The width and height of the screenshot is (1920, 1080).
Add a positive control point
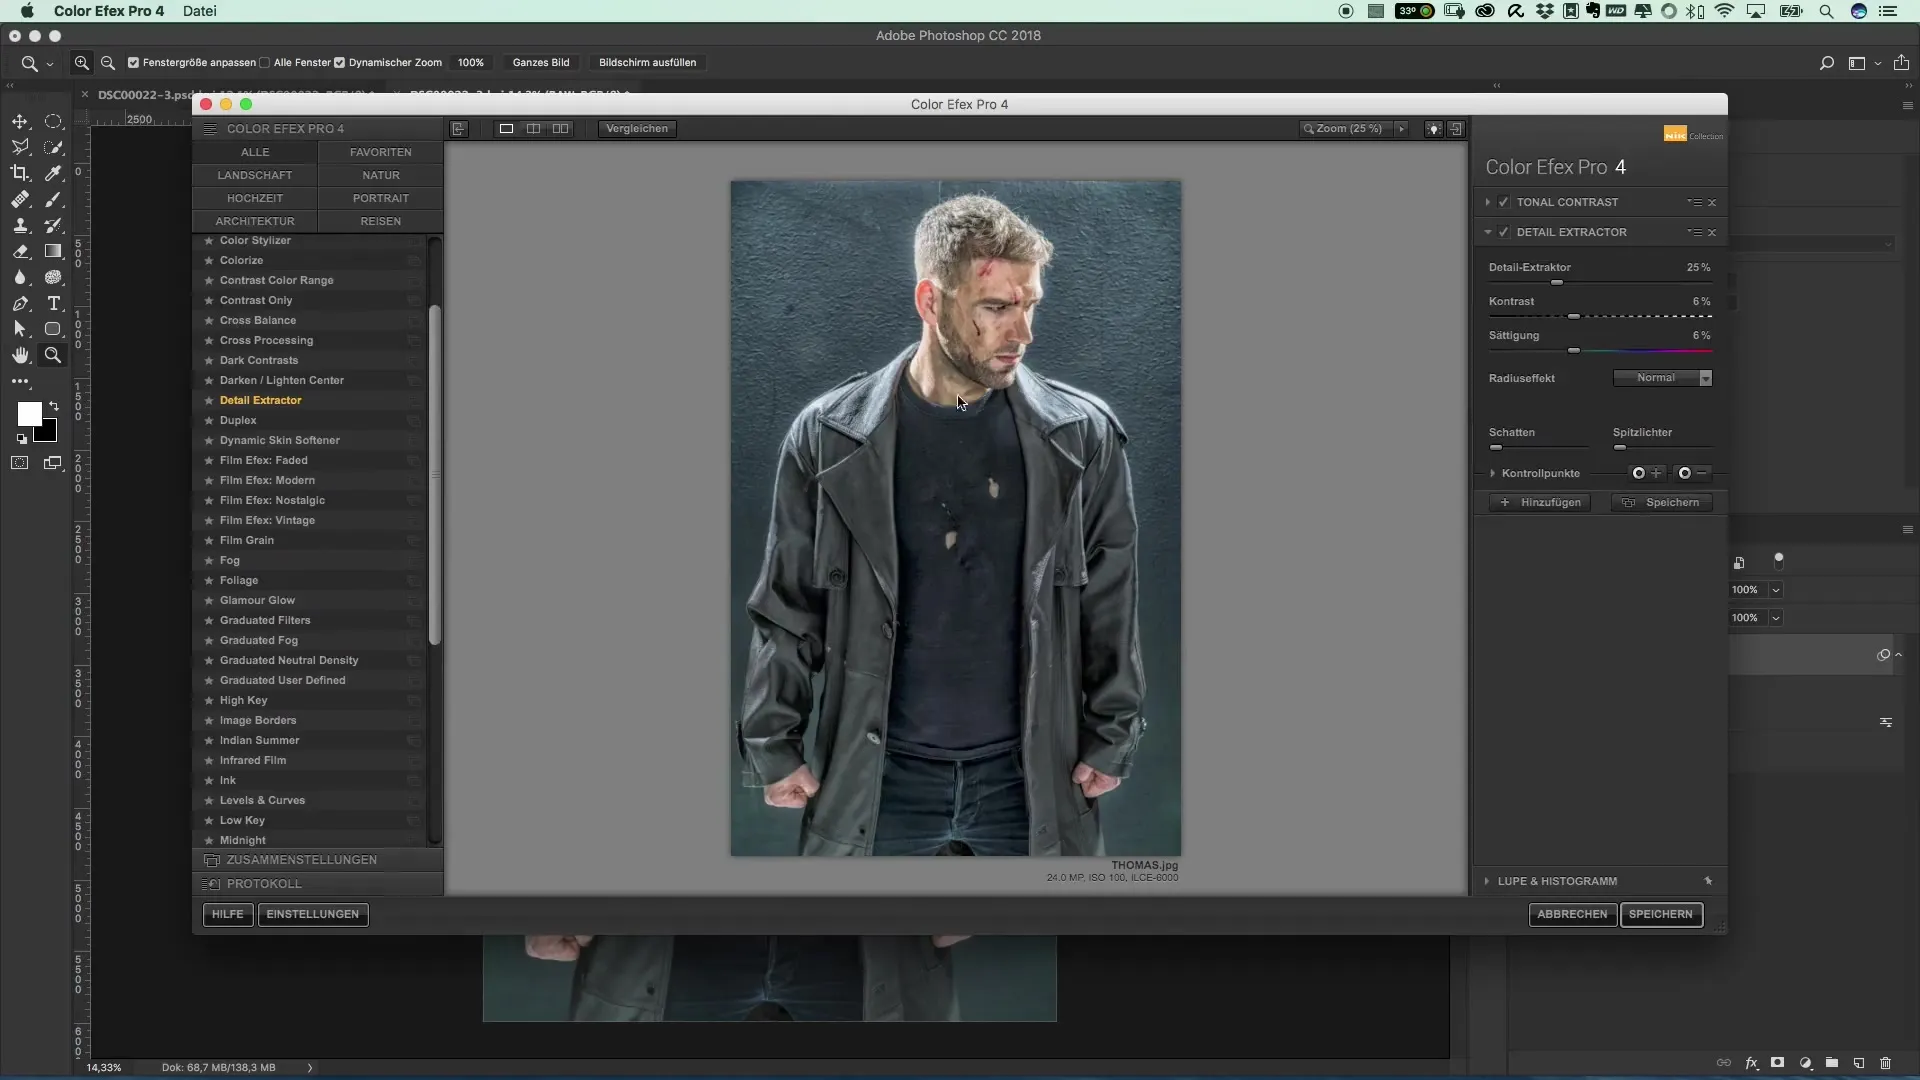coord(1646,473)
